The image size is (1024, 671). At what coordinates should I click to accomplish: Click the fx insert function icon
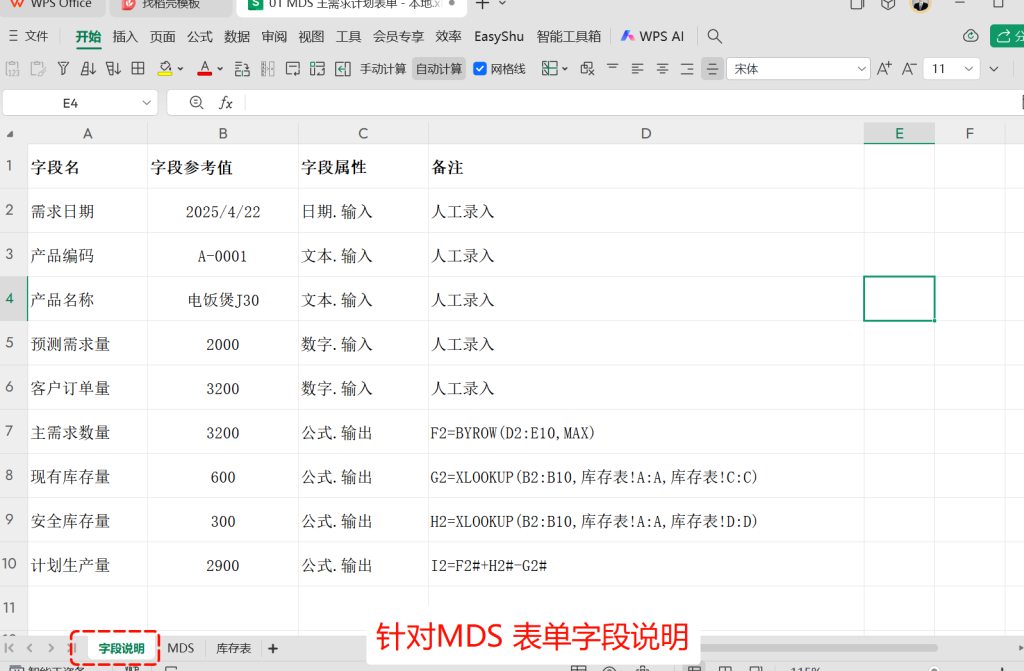(x=226, y=103)
